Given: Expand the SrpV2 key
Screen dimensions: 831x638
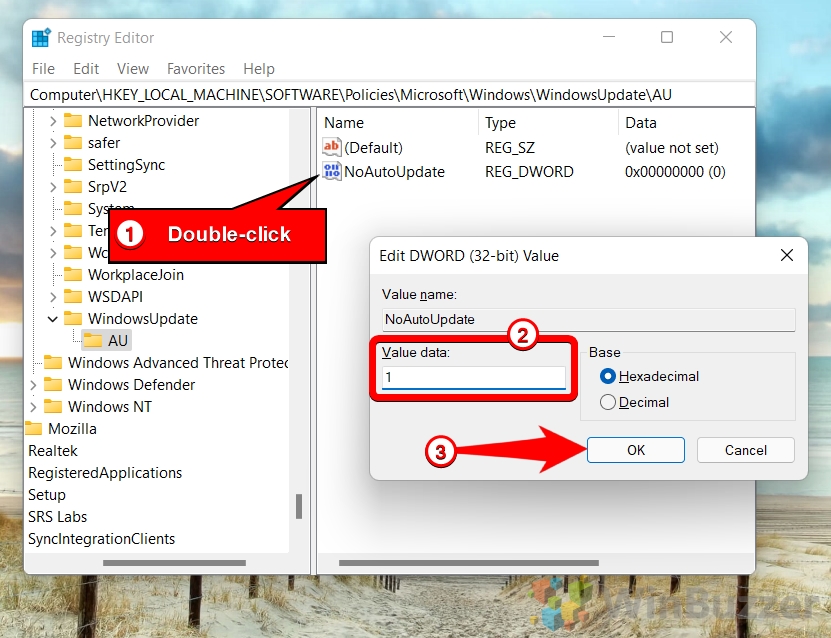Looking at the screenshot, I should pyautogui.click(x=53, y=187).
